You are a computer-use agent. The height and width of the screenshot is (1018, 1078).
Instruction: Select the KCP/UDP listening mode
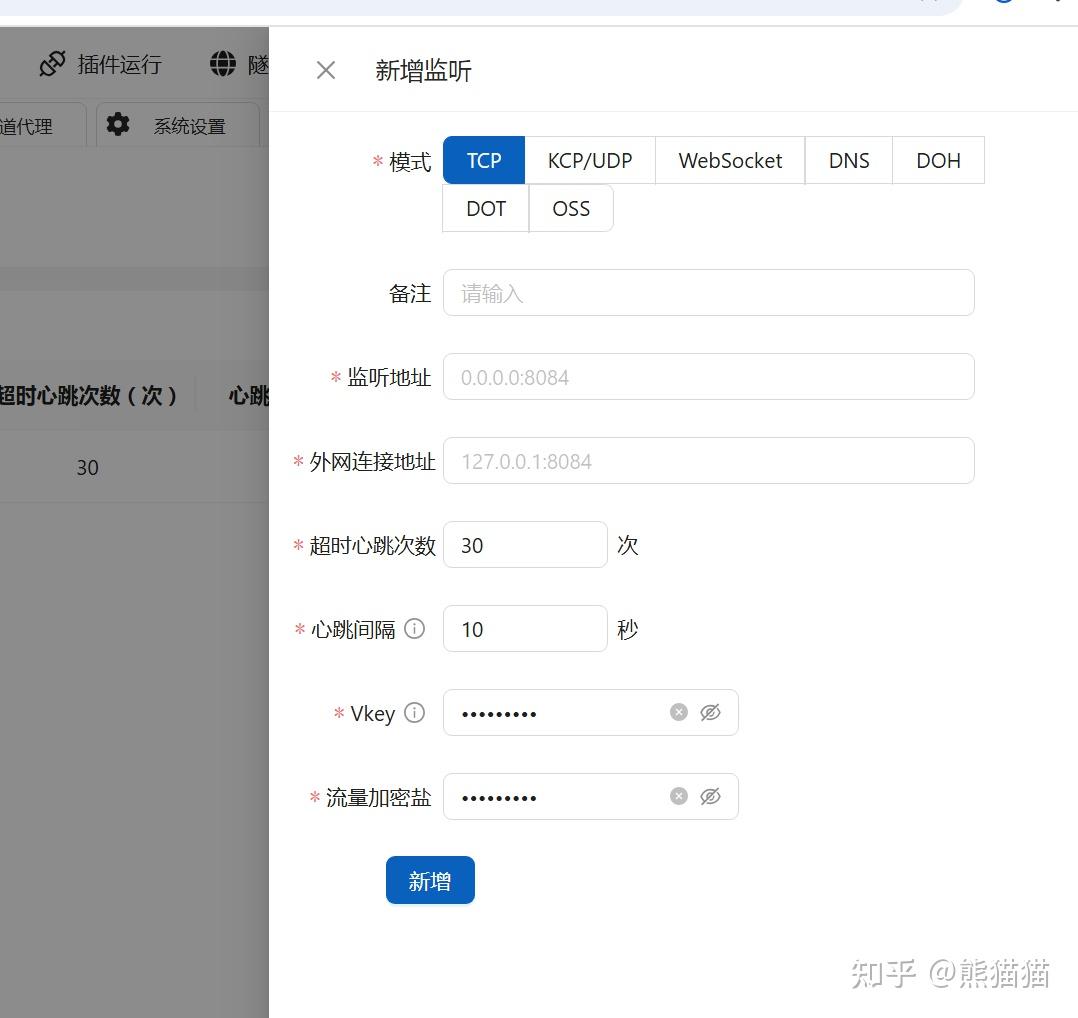[x=590, y=160]
